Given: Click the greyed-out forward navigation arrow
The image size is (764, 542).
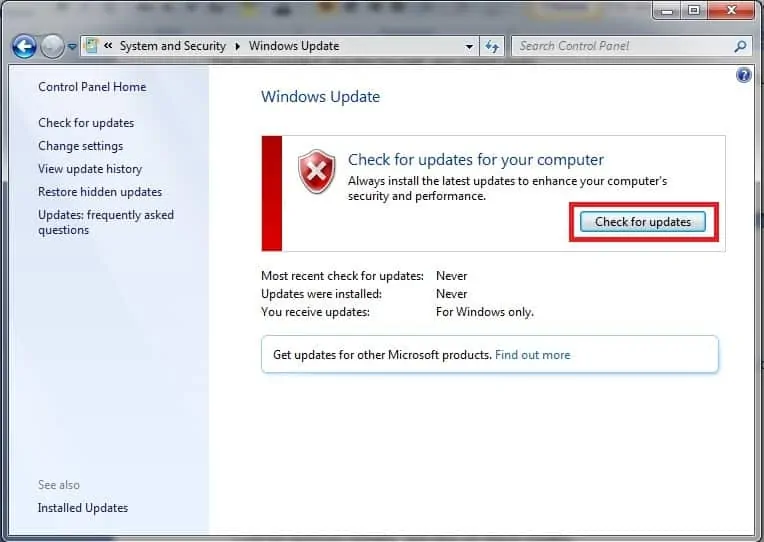Looking at the screenshot, I should (x=52, y=47).
